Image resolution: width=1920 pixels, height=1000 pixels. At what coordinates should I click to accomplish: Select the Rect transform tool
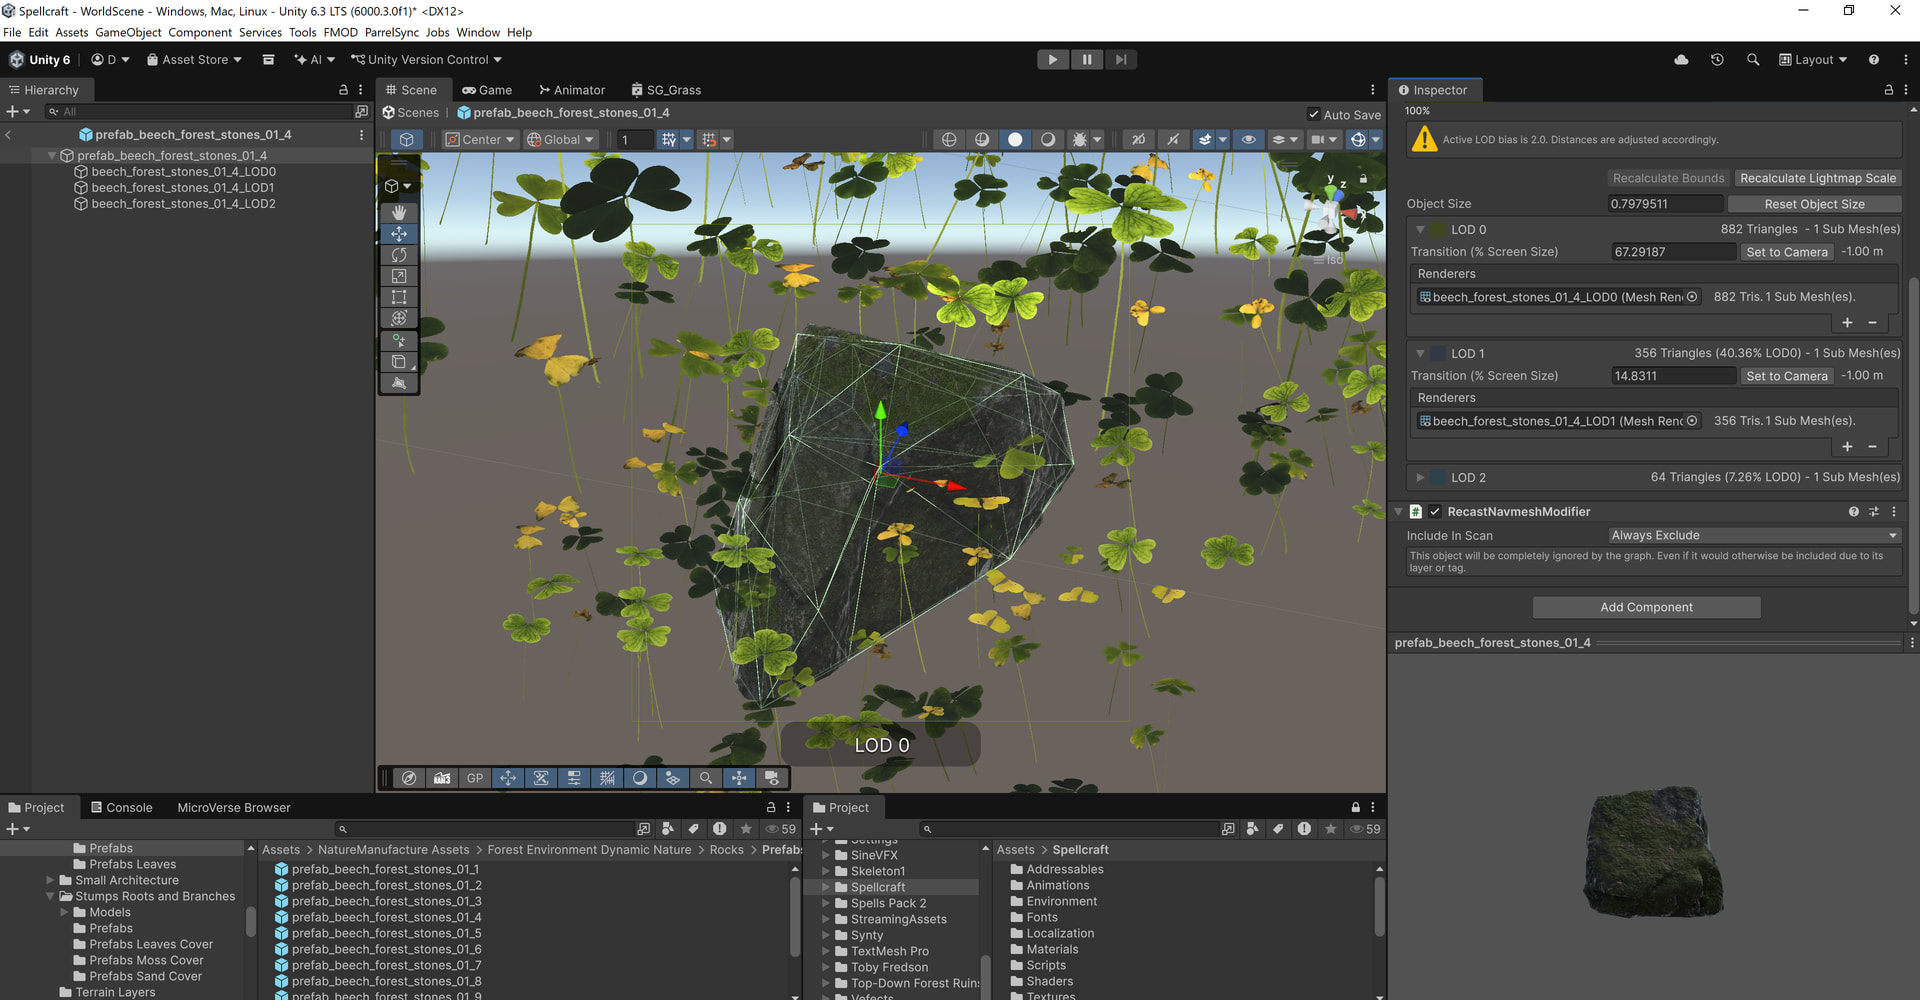[399, 297]
